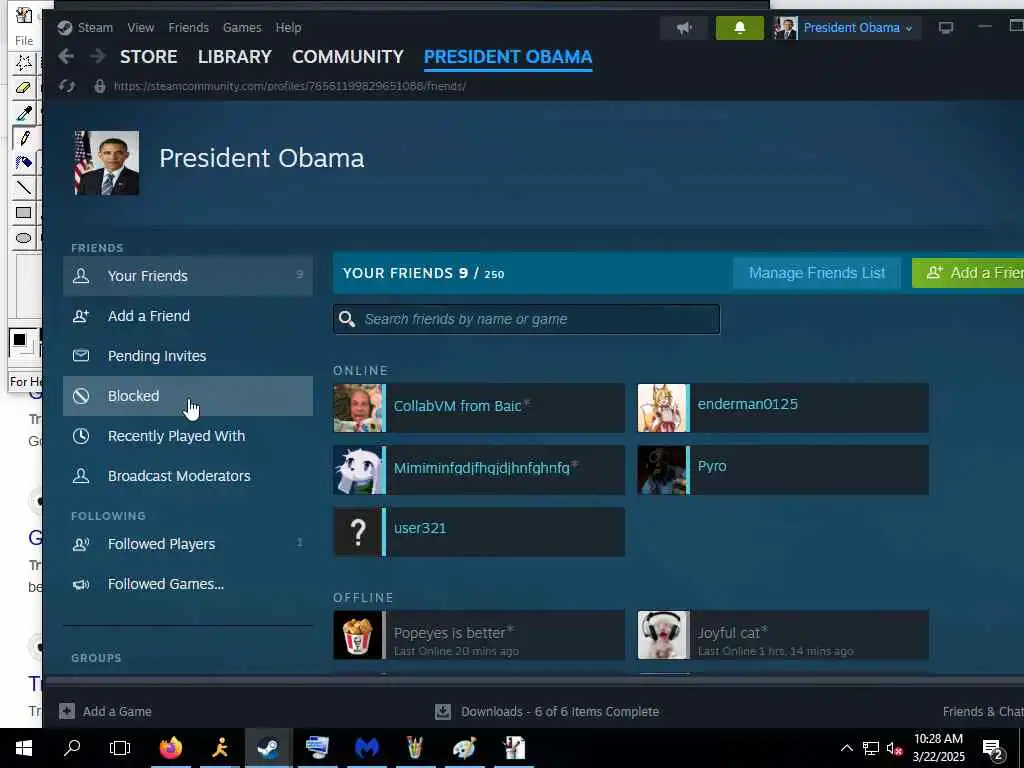Reload the page with the refresh icon
The image size is (1024, 768).
click(x=67, y=86)
